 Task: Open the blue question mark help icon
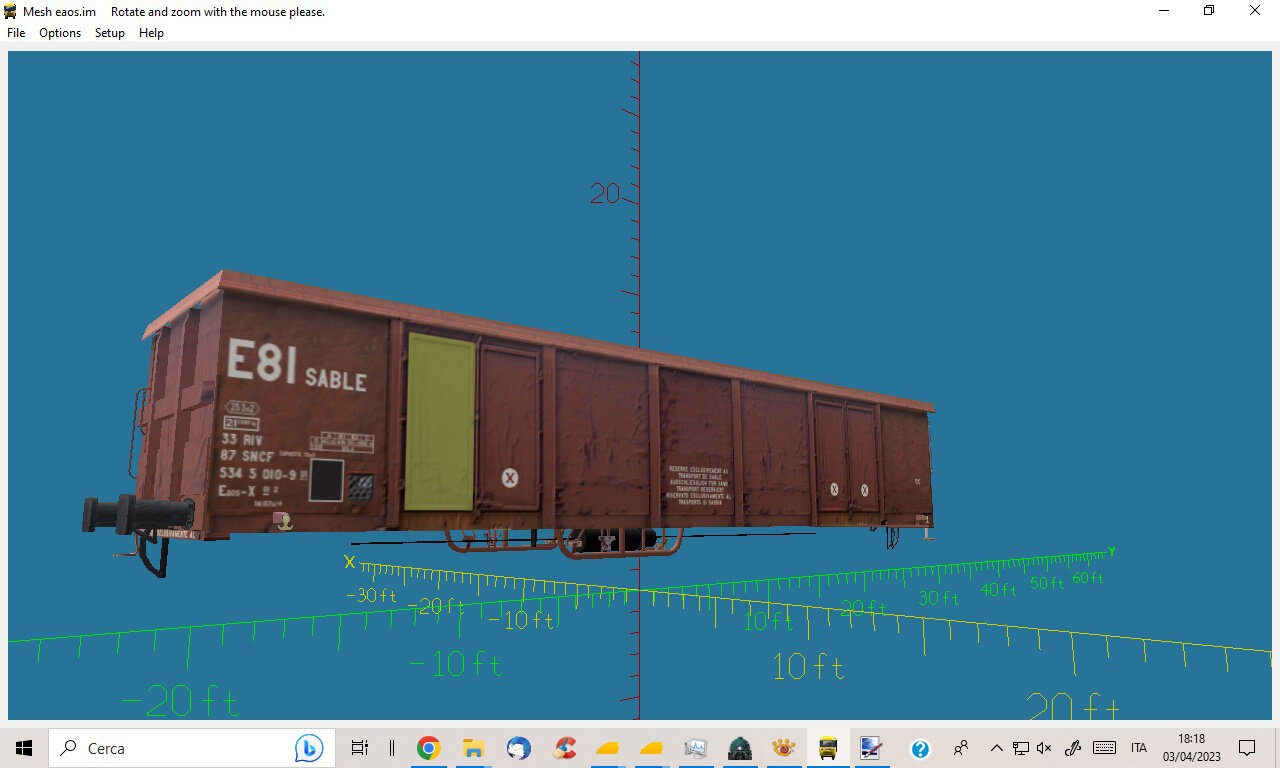click(920, 748)
